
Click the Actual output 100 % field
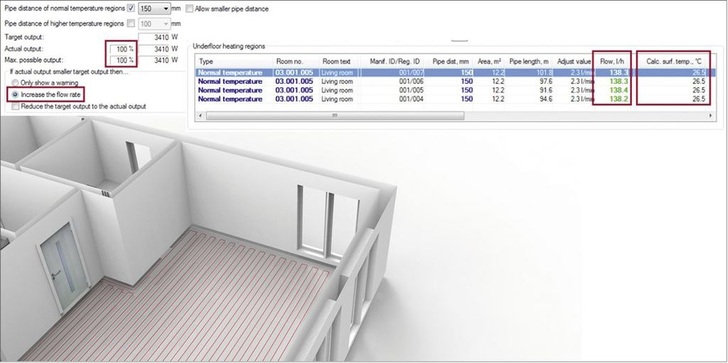click(x=123, y=49)
